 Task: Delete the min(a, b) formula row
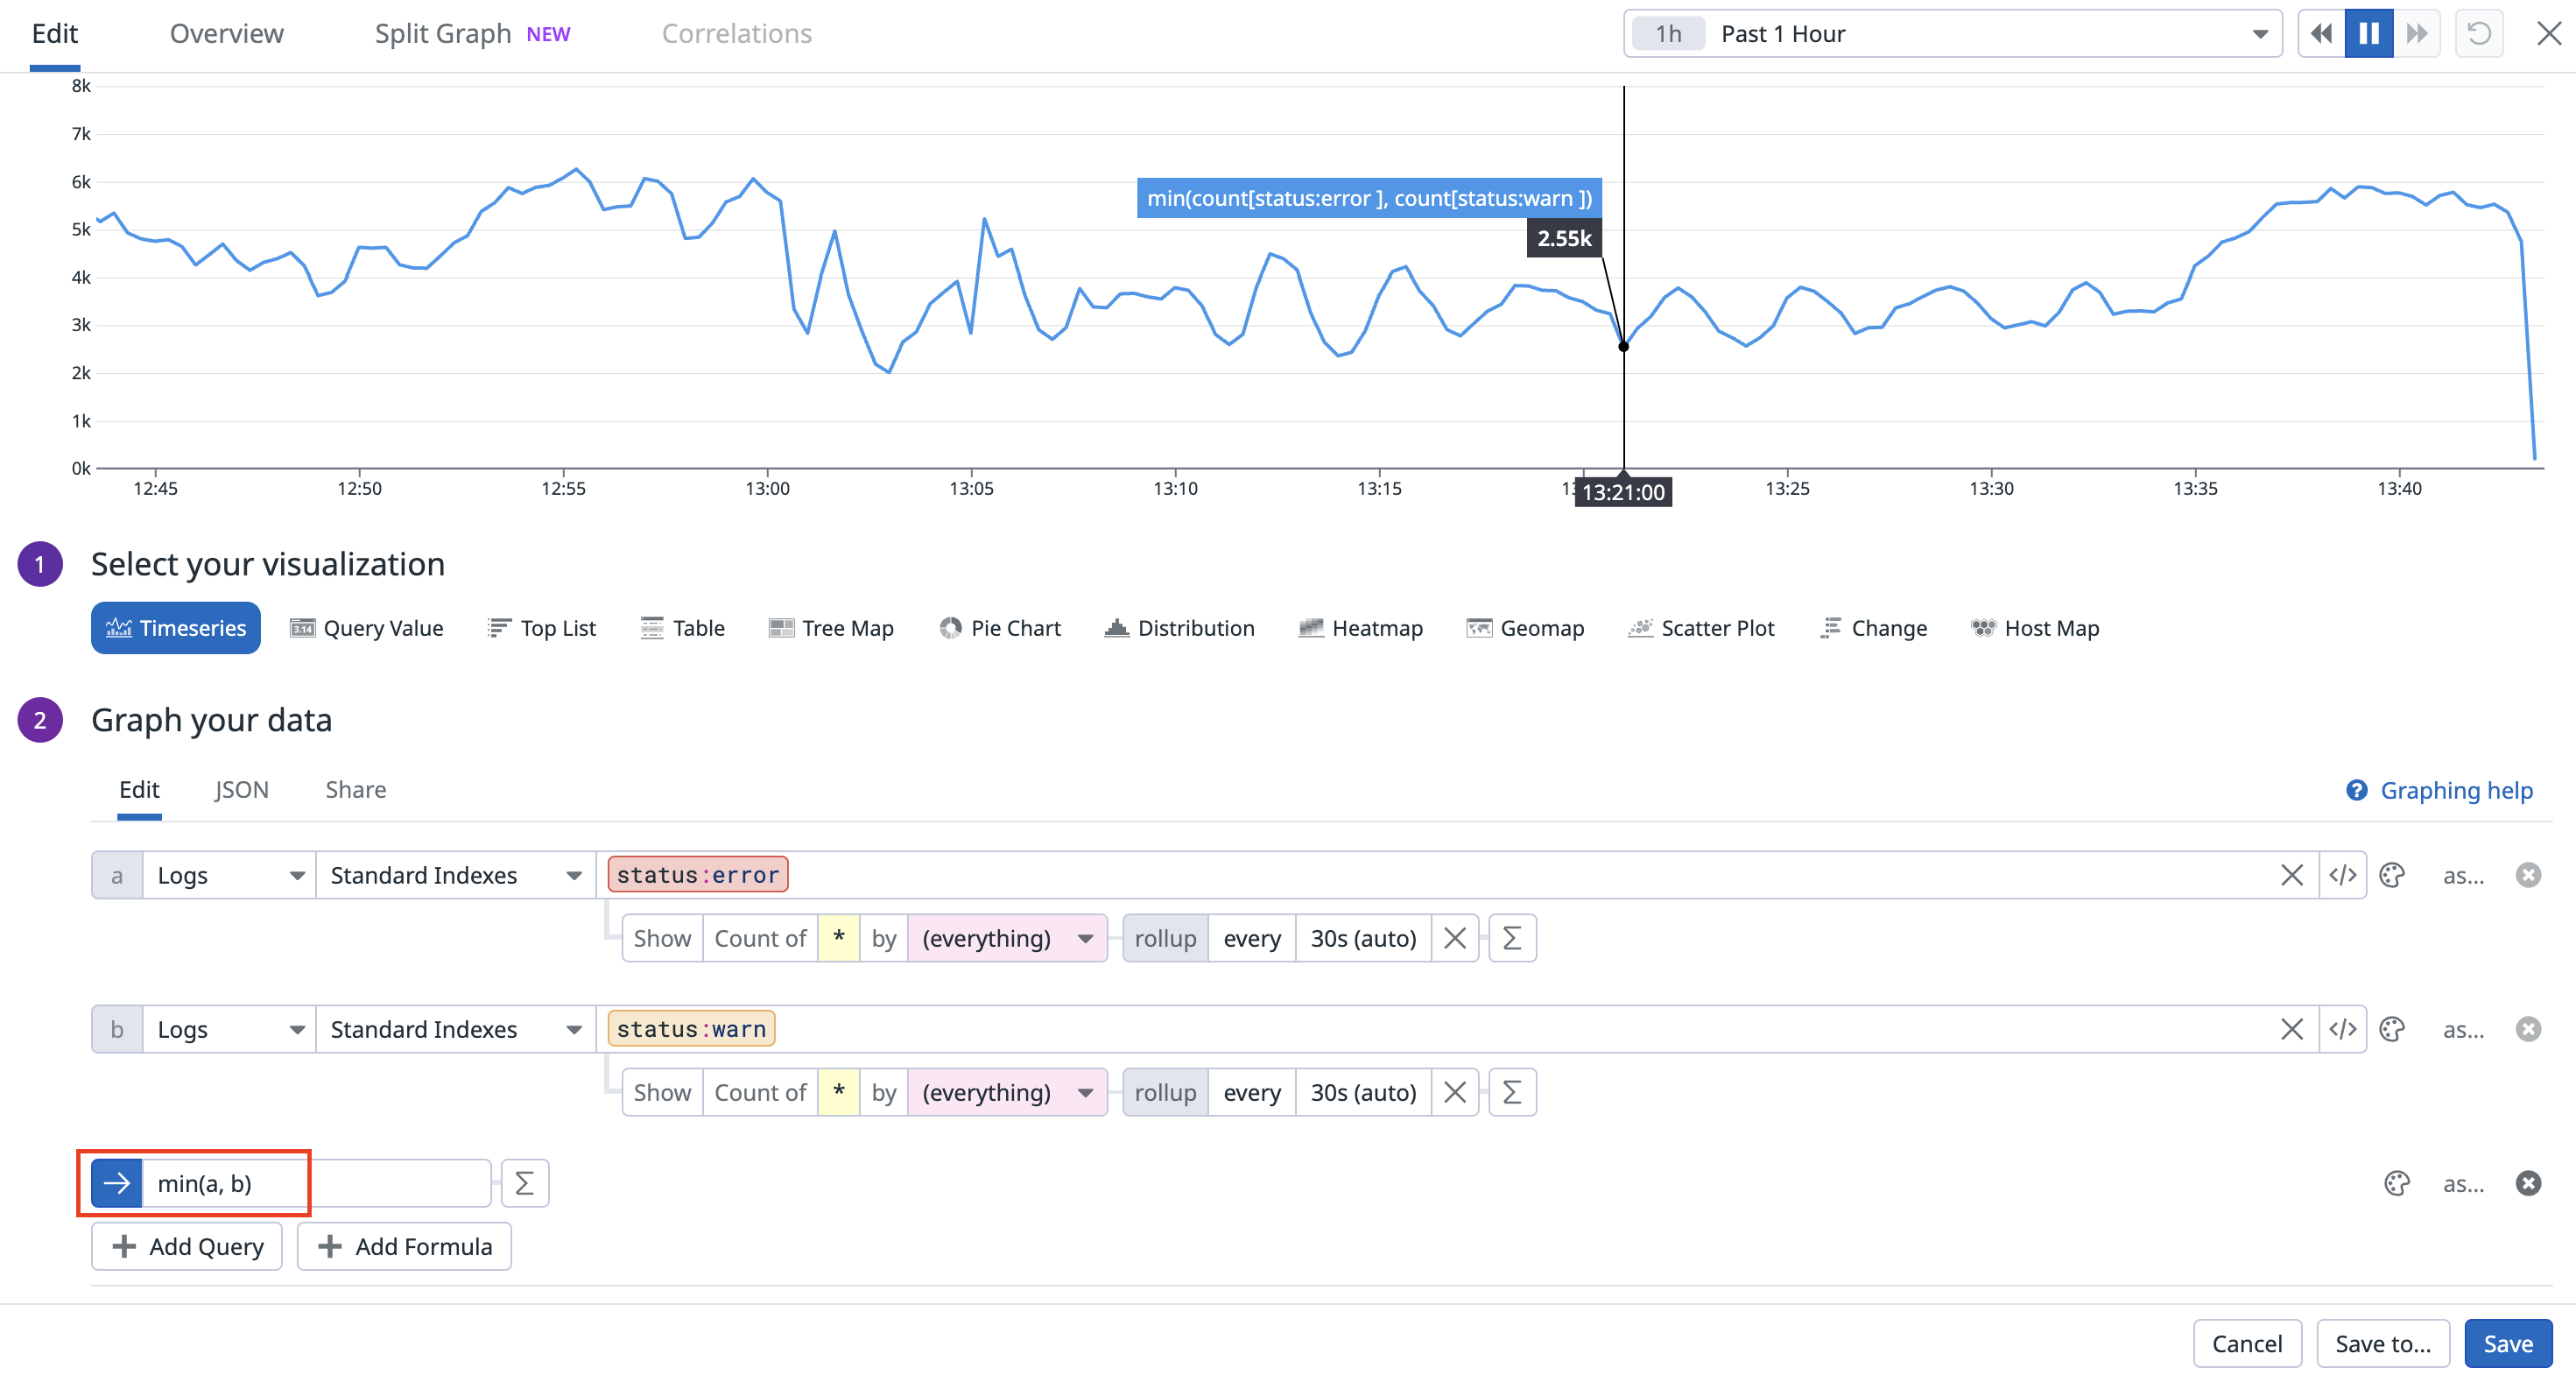click(x=2528, y=1183)
